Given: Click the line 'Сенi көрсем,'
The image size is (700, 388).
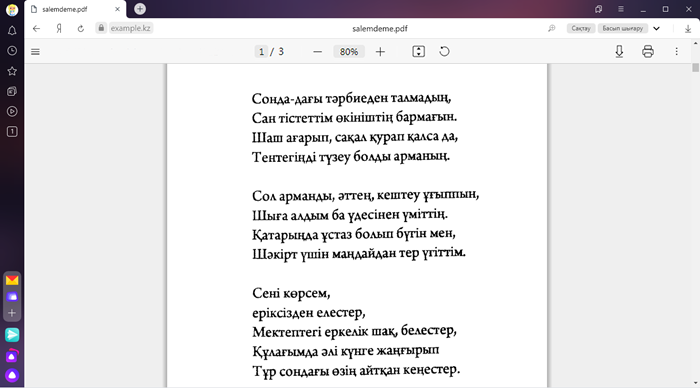Looking at the screenshot, I should pos(291,293).
